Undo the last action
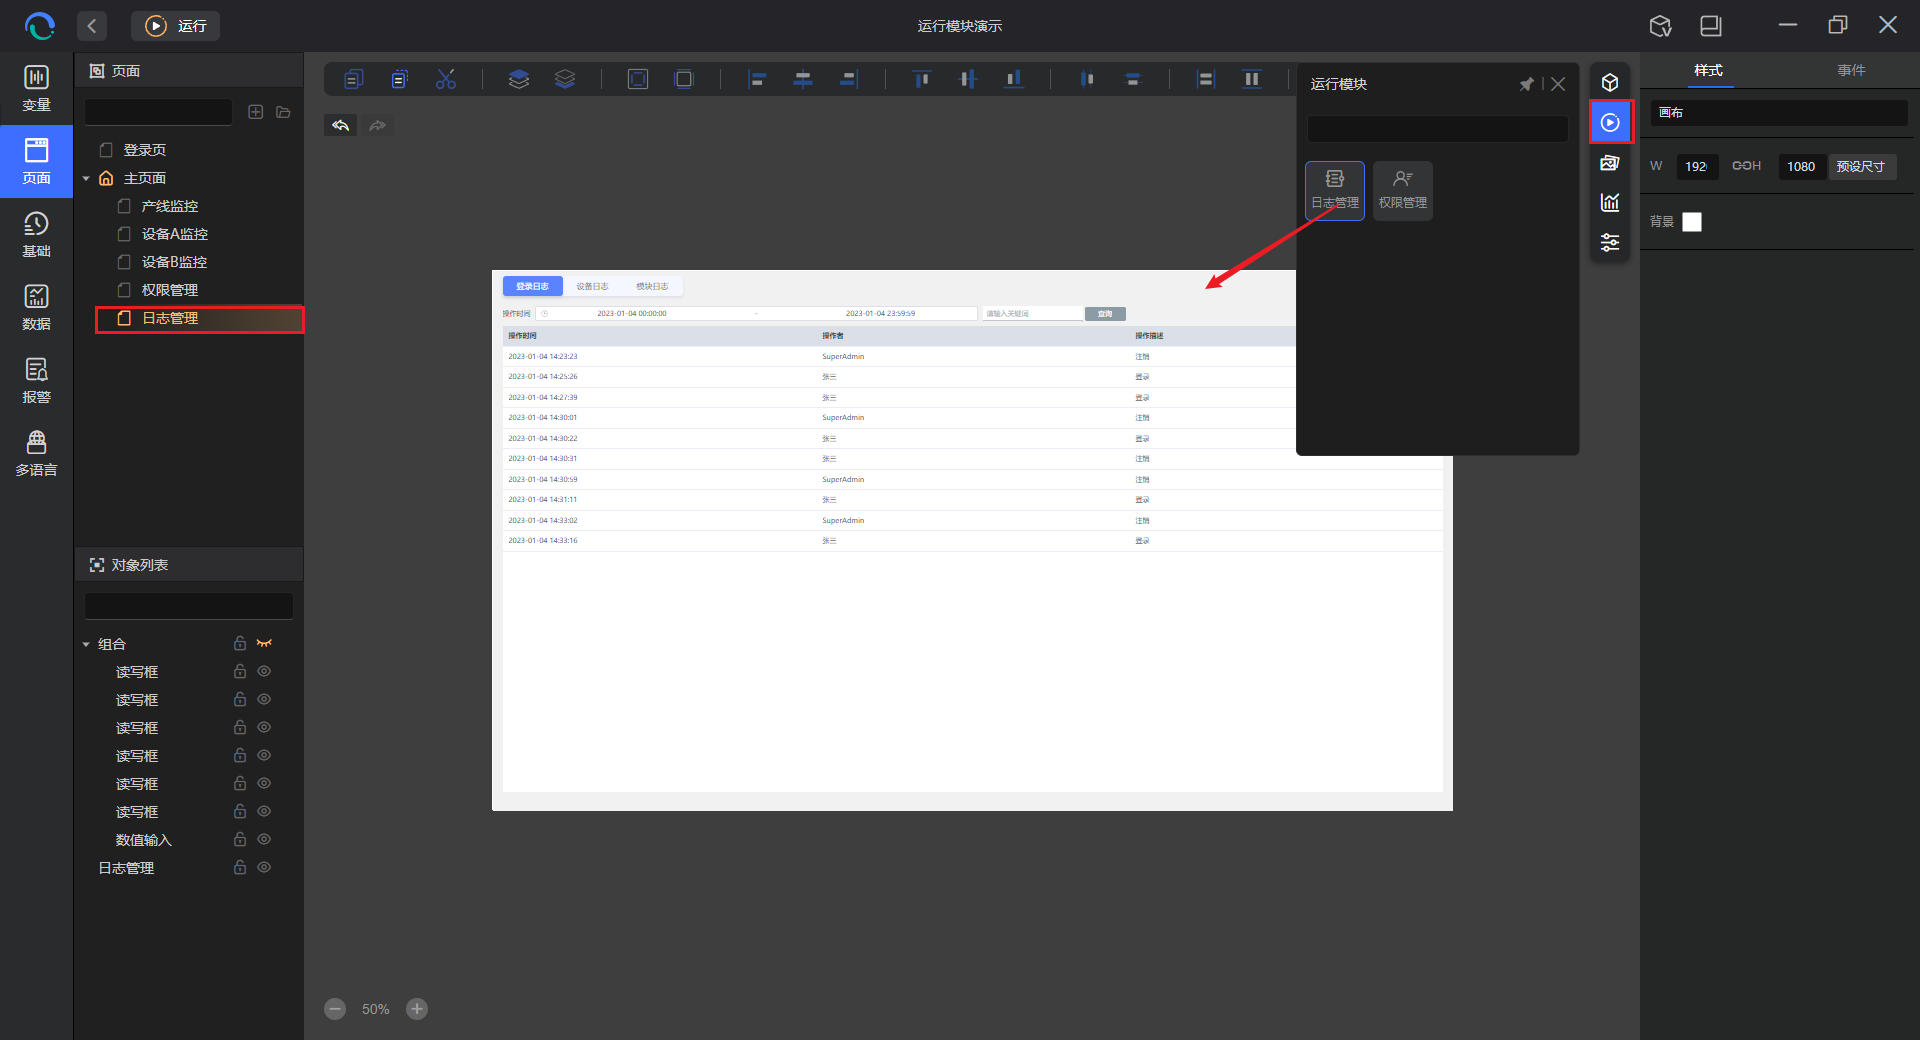The image size is (1920, 1040). [x=341, y=125]
